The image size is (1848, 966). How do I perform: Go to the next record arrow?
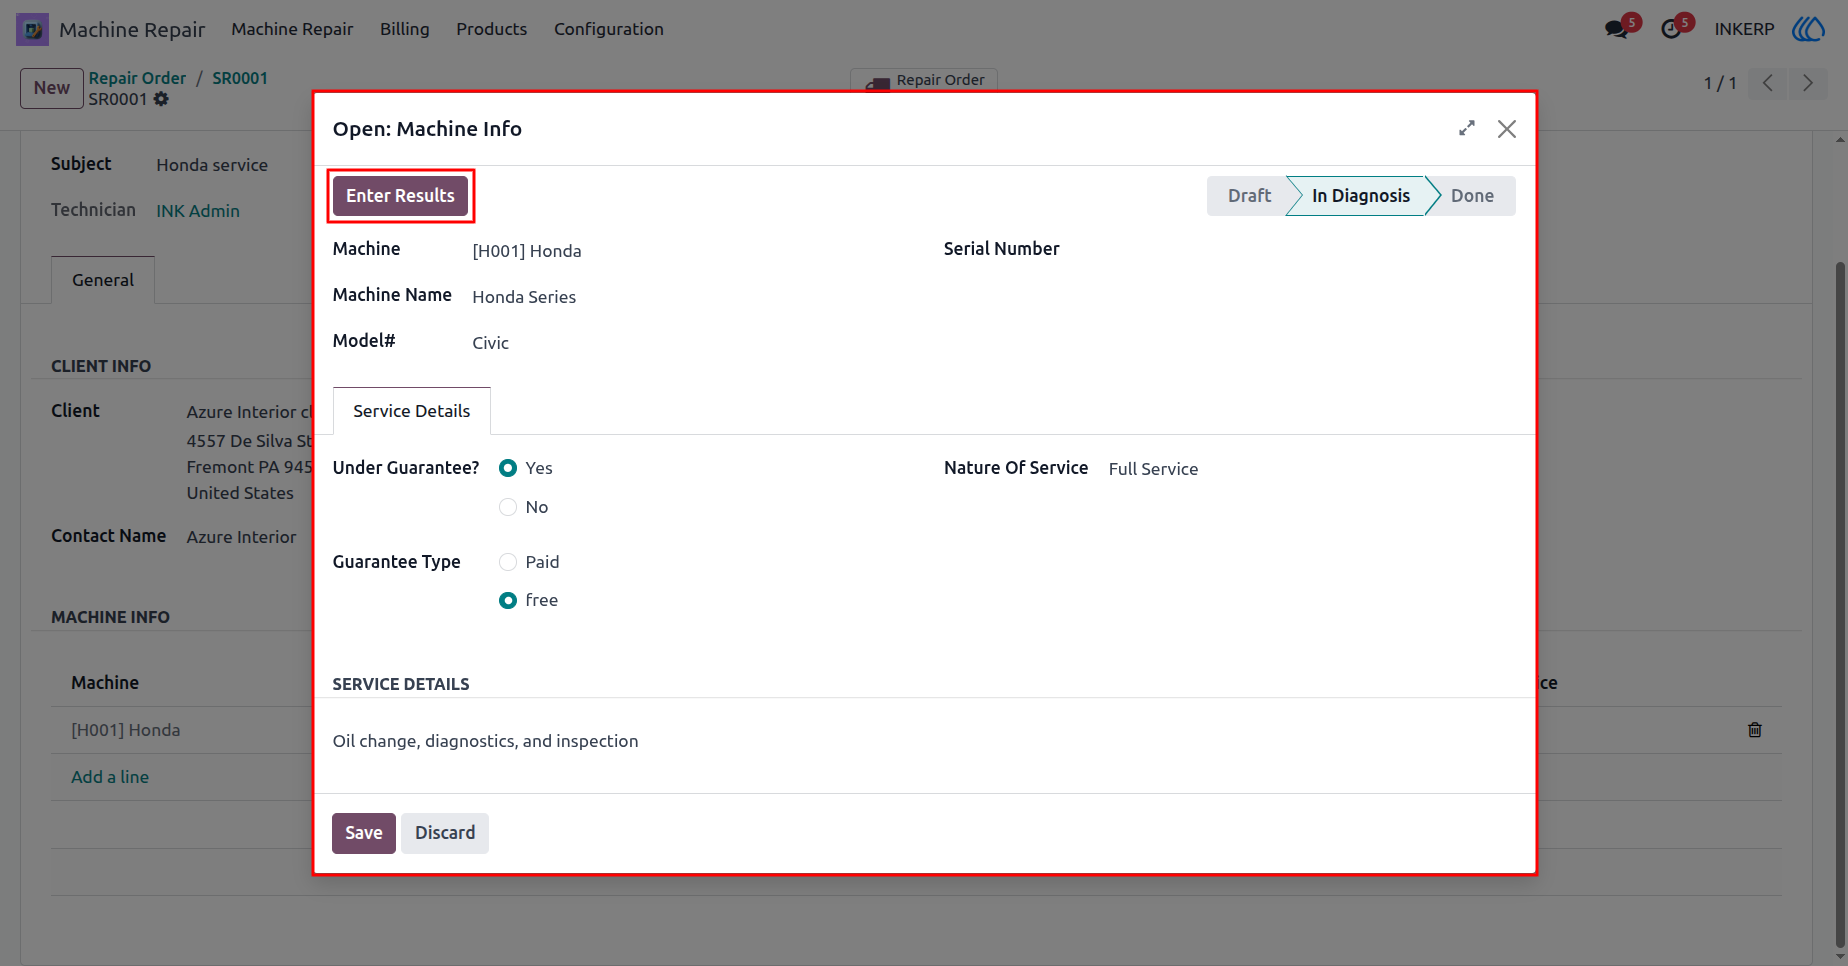point(1808,83)
